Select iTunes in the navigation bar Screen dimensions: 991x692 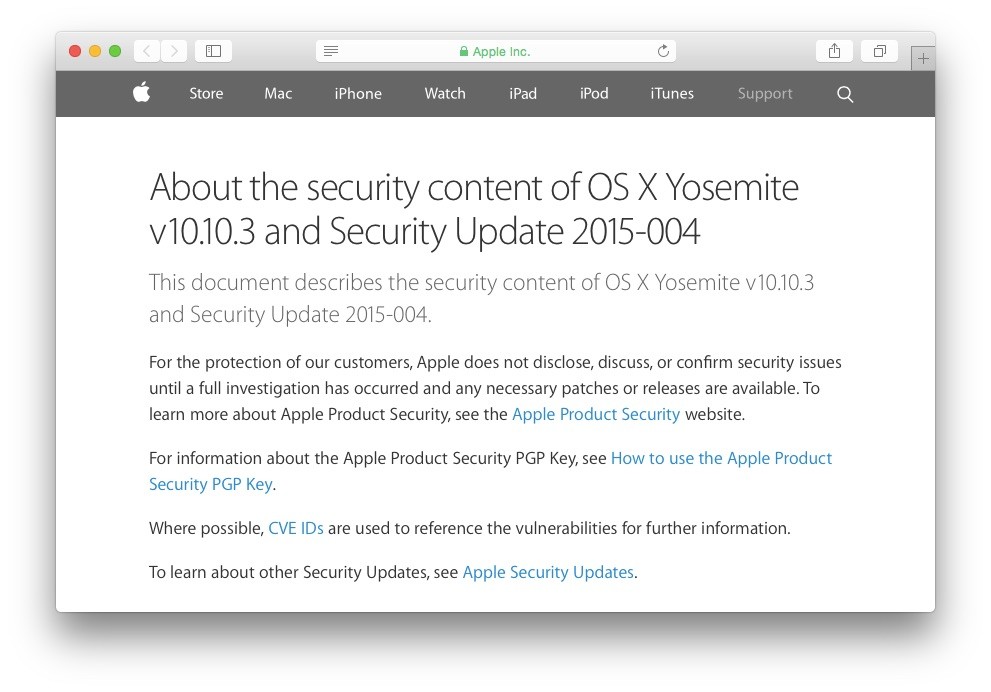pos(672,94)
